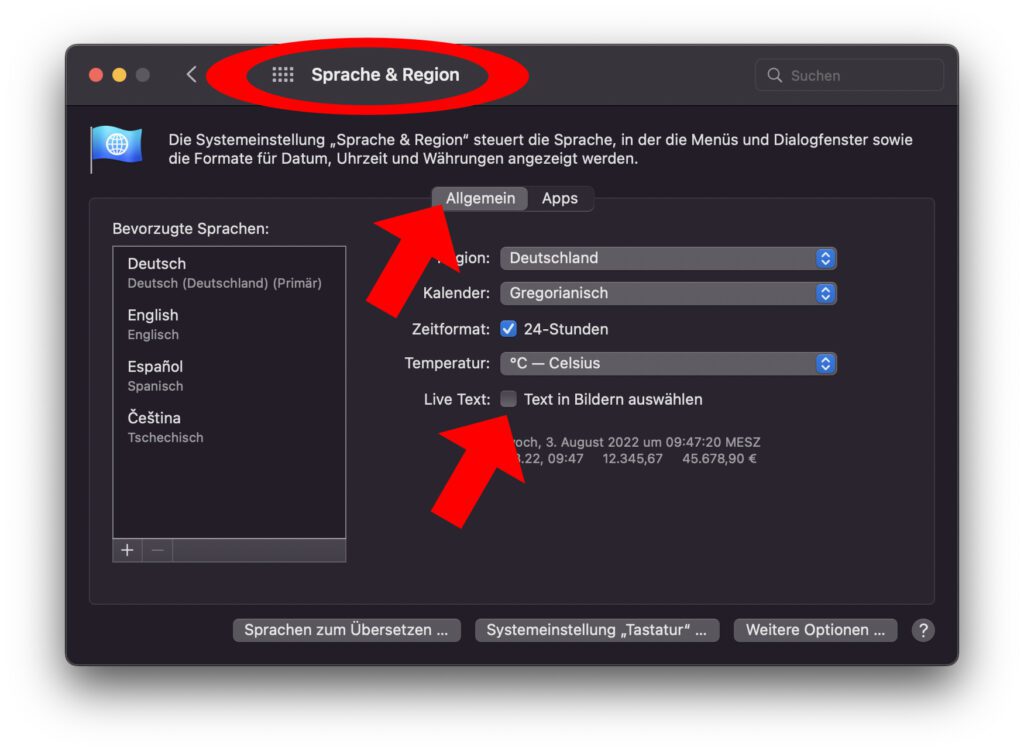Disable the 24-Stunden time format checkbox
1024x752 pixels.
509,328
